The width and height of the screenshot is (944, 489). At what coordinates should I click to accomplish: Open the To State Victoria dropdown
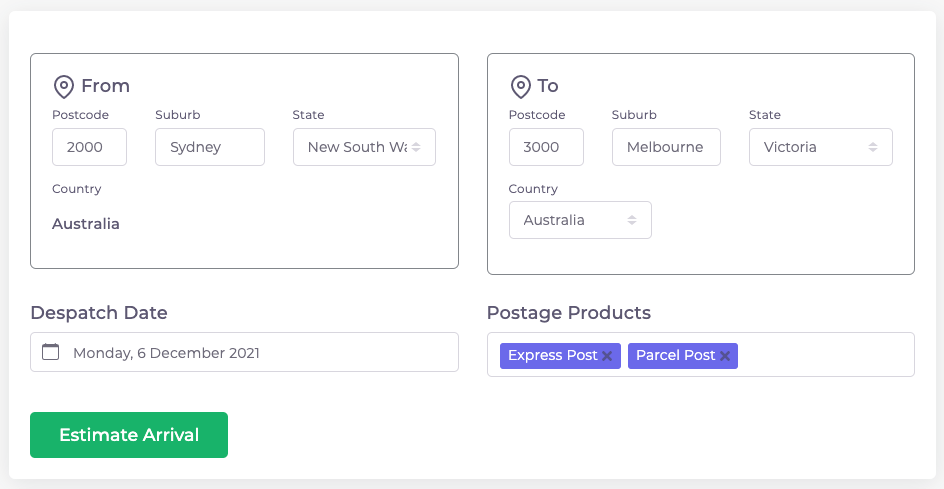coord(821,147)
